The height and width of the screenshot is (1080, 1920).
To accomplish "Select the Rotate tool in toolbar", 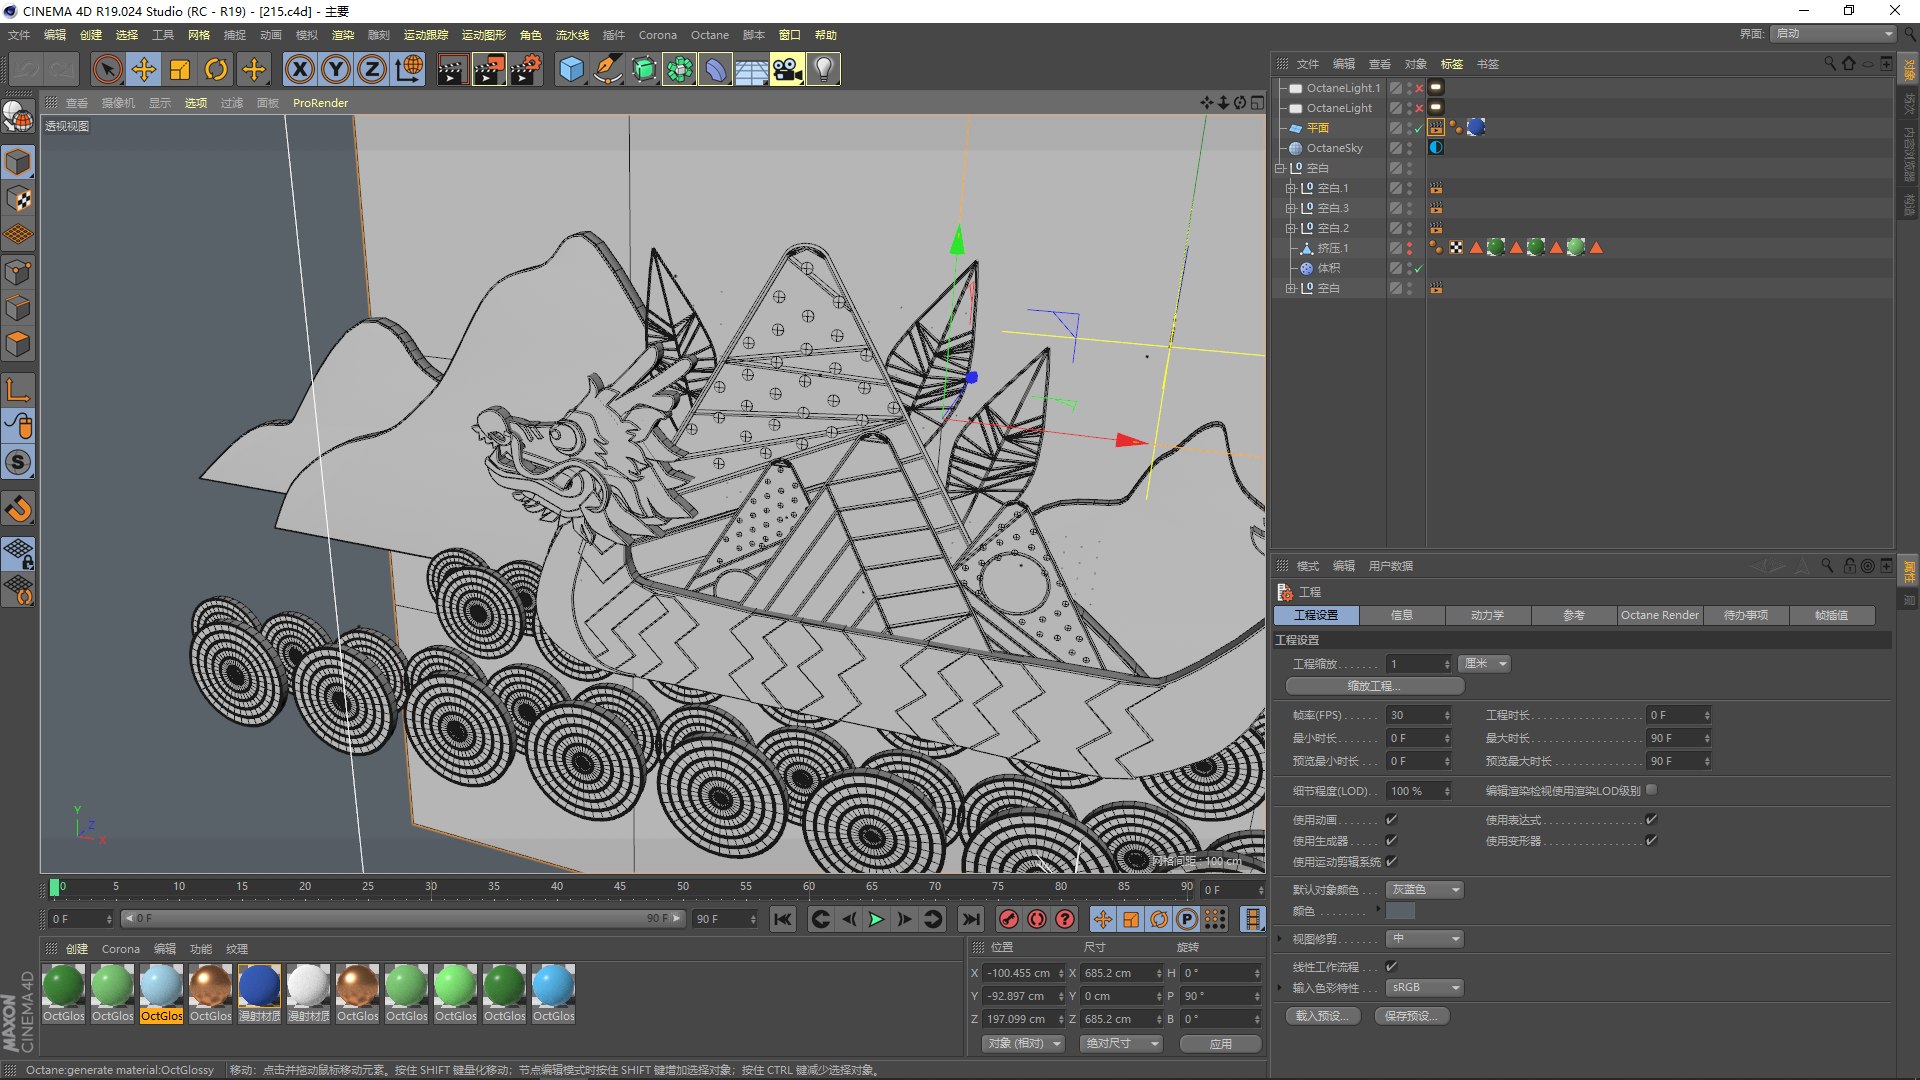I will (x=216, y=69).
